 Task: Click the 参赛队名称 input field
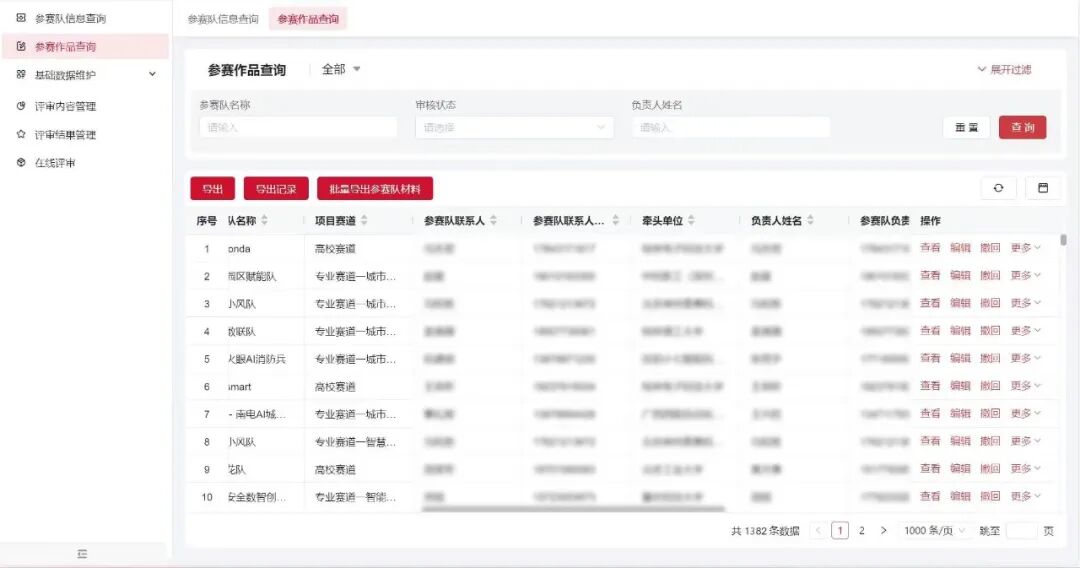click(x=298, y=128)
